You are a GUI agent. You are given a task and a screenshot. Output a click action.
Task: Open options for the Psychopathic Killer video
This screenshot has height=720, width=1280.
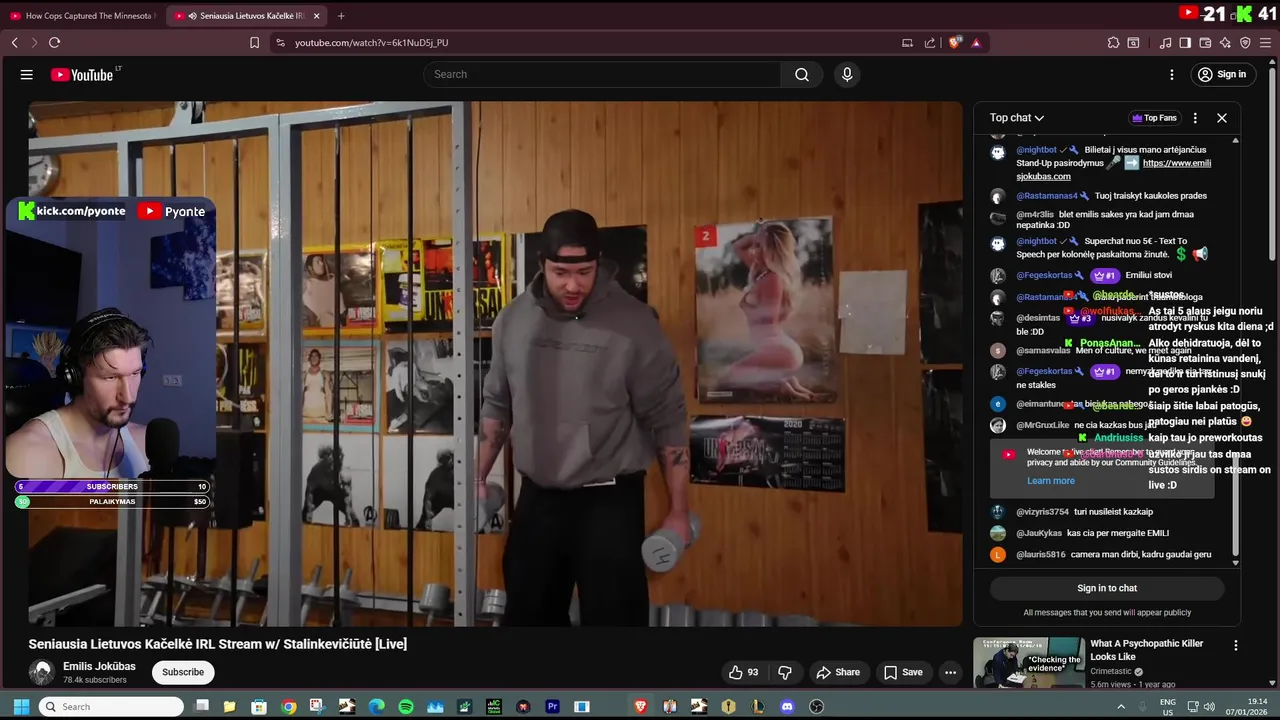[x=1236, y=646]
